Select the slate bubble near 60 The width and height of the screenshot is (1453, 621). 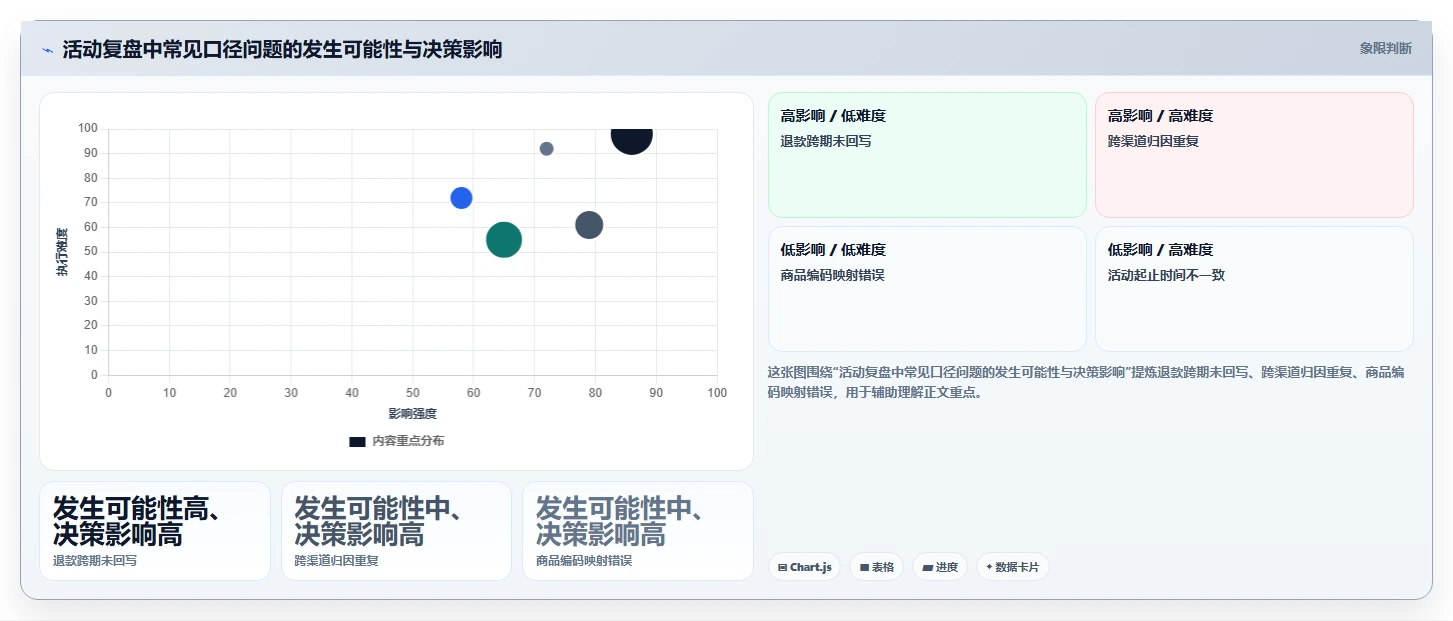coord(589,225)
